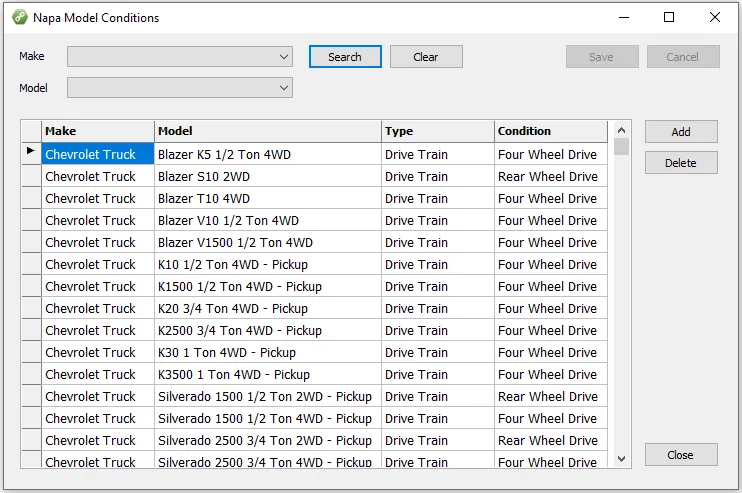This screenshot has width=742, height=493.
Task: Sort by the Condition column header
Action: [550, 131]
